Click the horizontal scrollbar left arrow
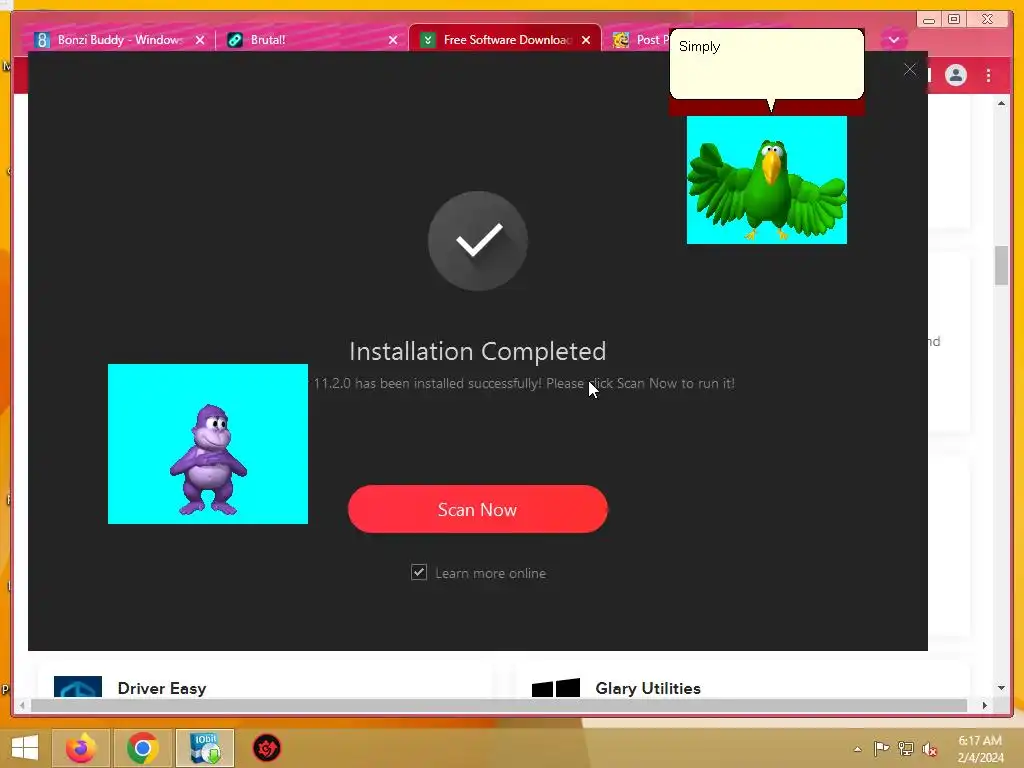The image size is (1024, 768). point(22,705)
